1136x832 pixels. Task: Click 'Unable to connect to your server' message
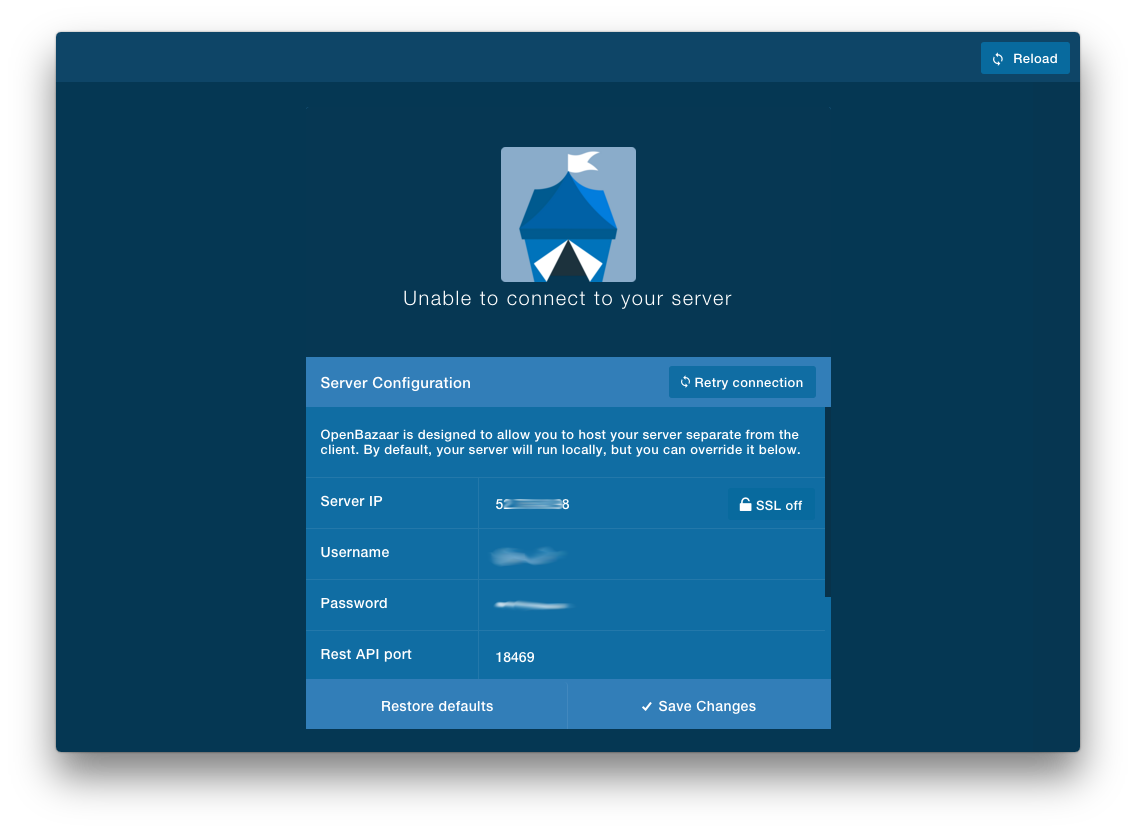567,299
